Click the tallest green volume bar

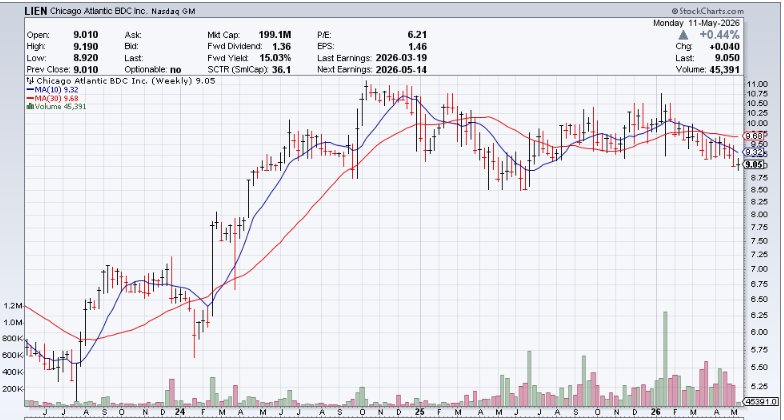click(665, 358)
